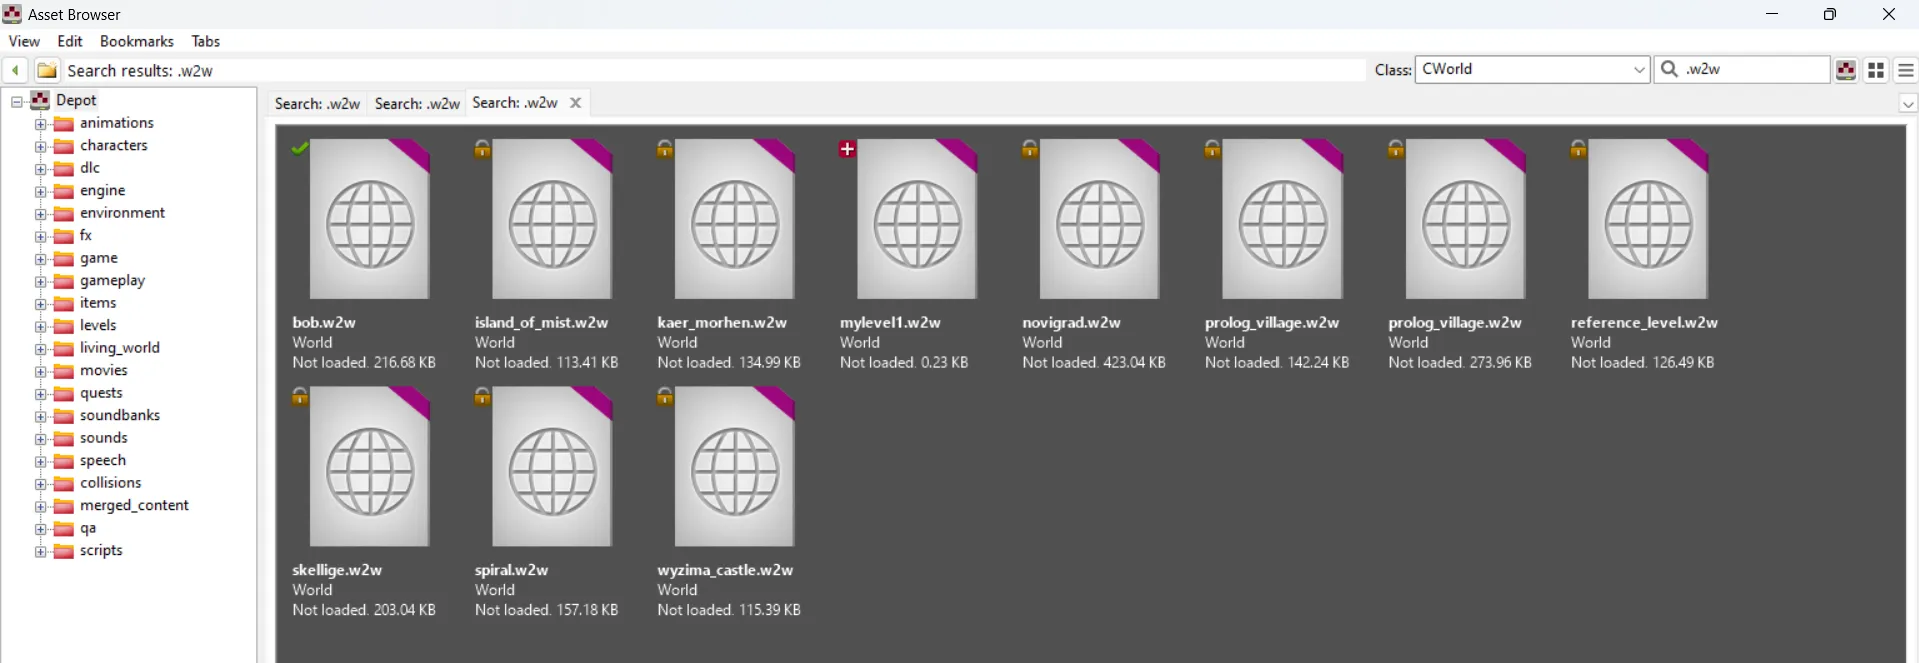Select wyzima_castle.w2w file icon
The height and width of the screenshot is (663, 1919).
pyautogui.click(x=735, y=467)
